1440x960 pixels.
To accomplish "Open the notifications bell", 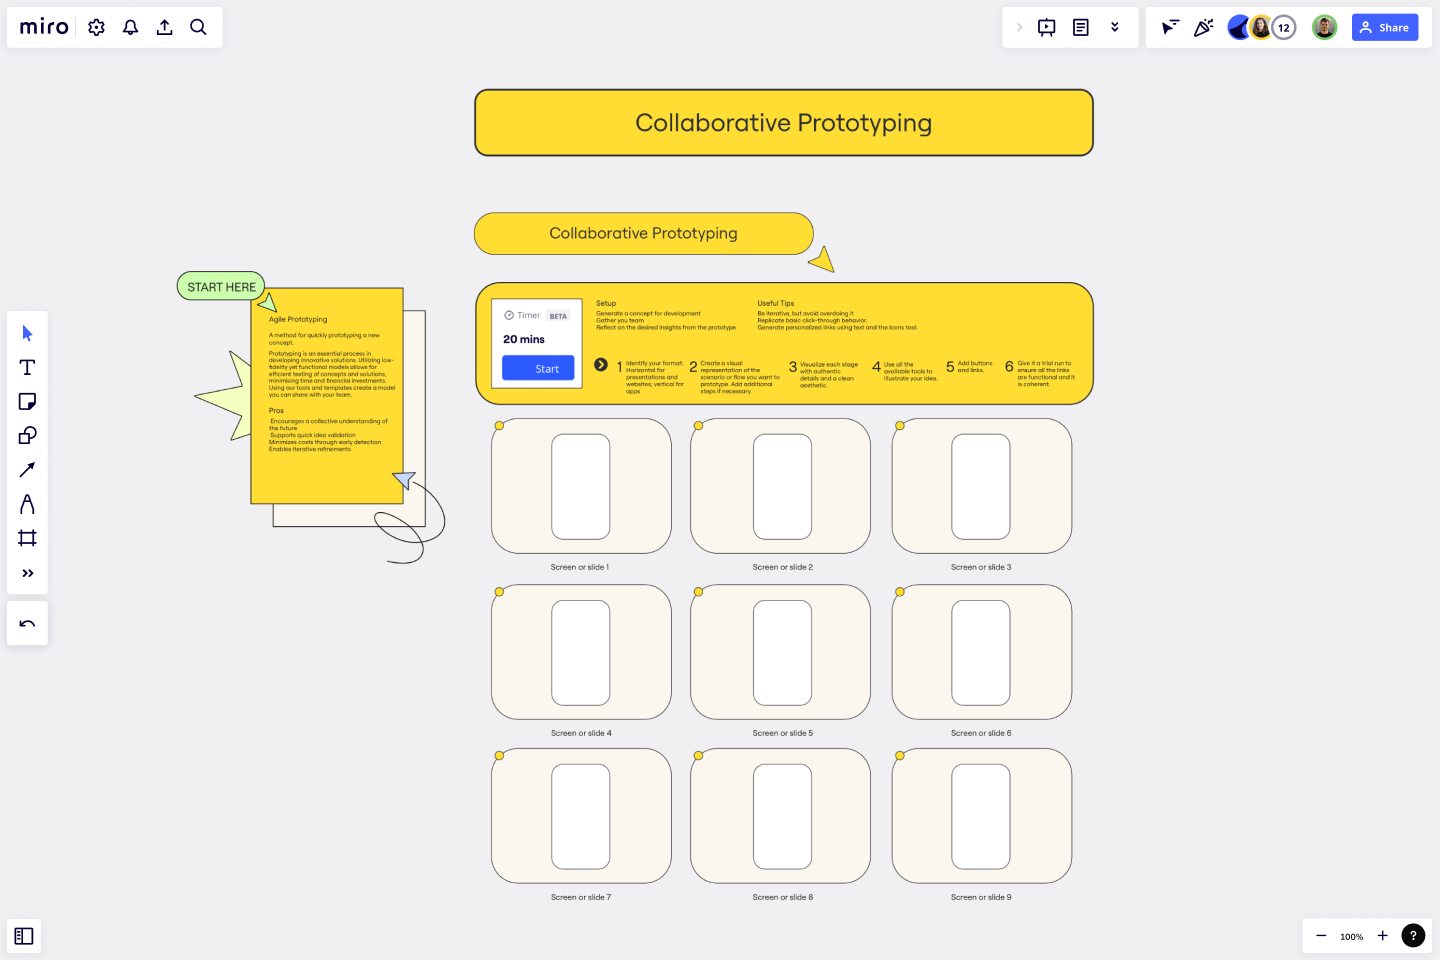I will point(130,27).
